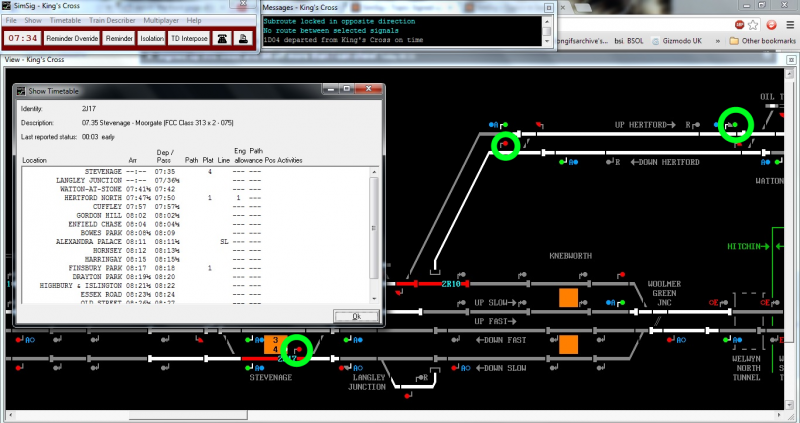Click the Isolation button

(152, 38)
